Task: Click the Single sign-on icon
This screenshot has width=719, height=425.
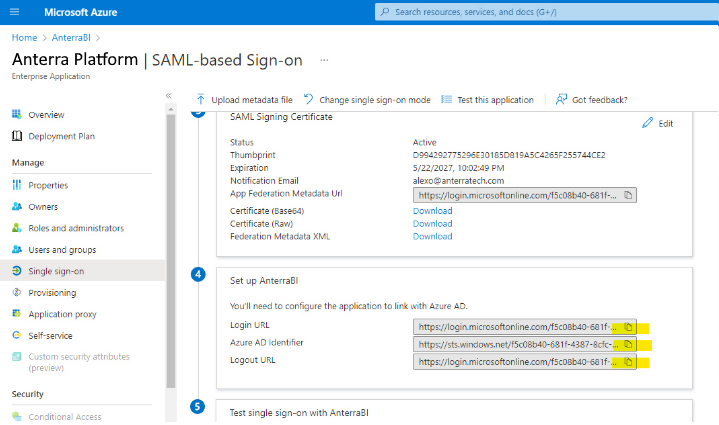Action: (17, 270)
